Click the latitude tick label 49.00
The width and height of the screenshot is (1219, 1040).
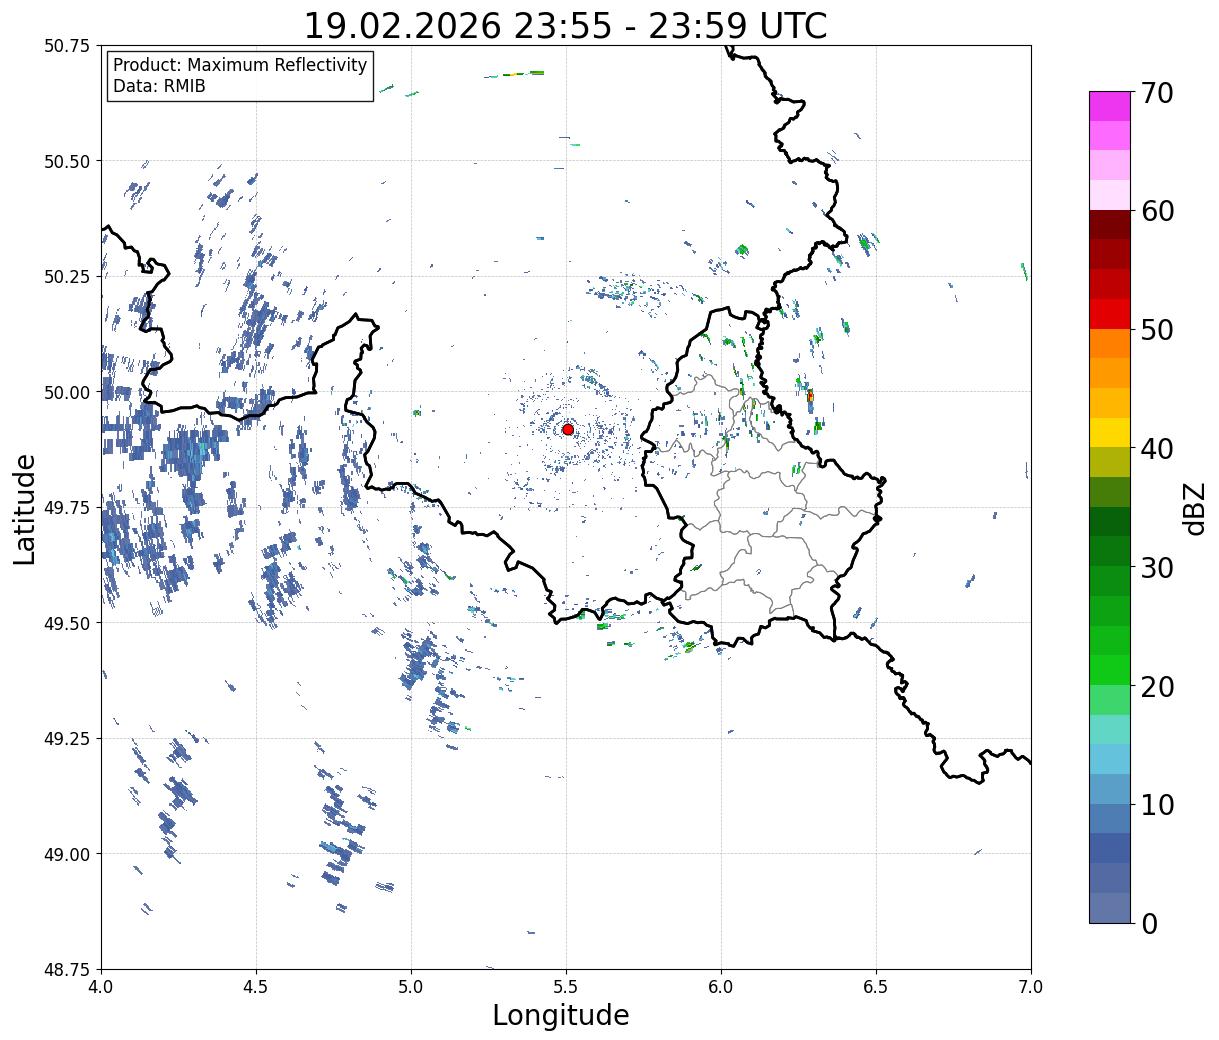[68, 854]
